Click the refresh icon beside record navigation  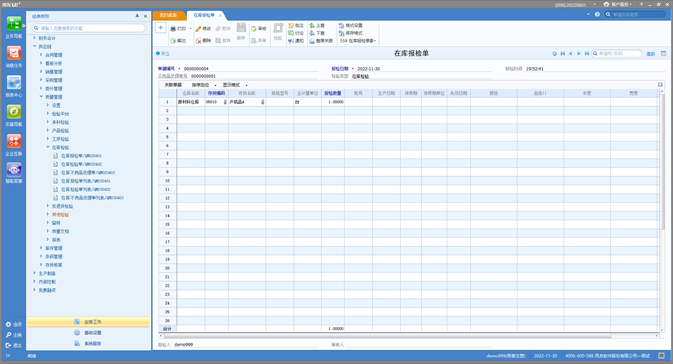pos(555,54)
